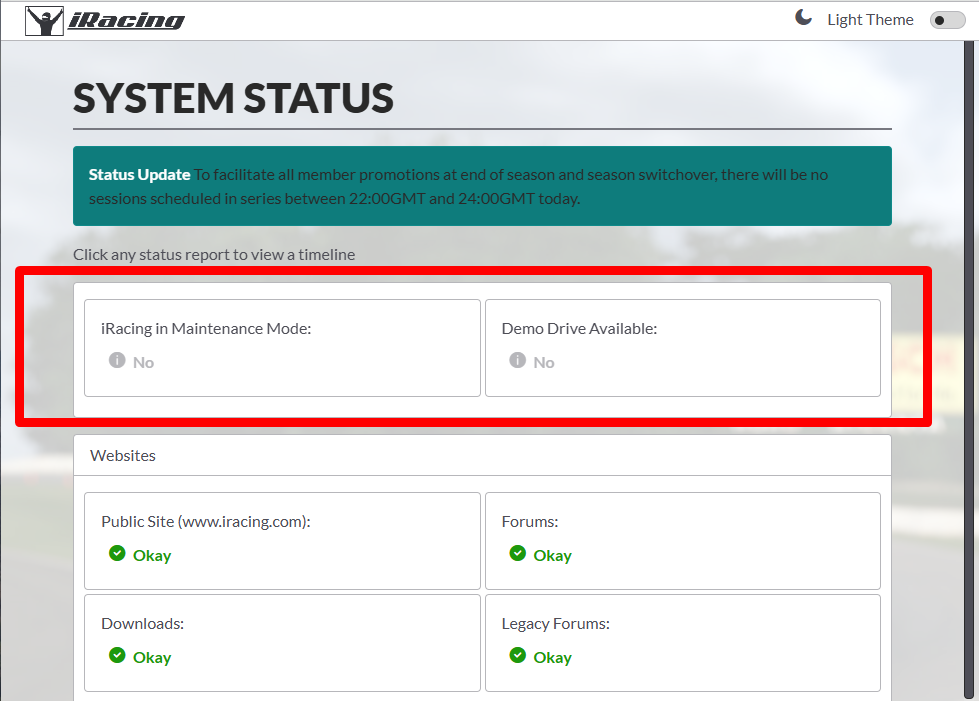View timeline for Public Site (www.iracing.com)
The height and width of the screenshot is (701, 979).
pyautogui.click(x=282, y=541)
